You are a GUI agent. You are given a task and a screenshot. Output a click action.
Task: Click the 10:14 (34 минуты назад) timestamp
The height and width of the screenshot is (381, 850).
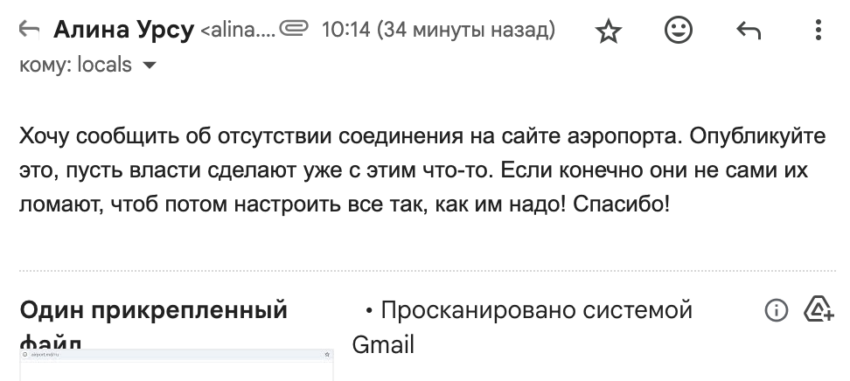pos(438,30)
